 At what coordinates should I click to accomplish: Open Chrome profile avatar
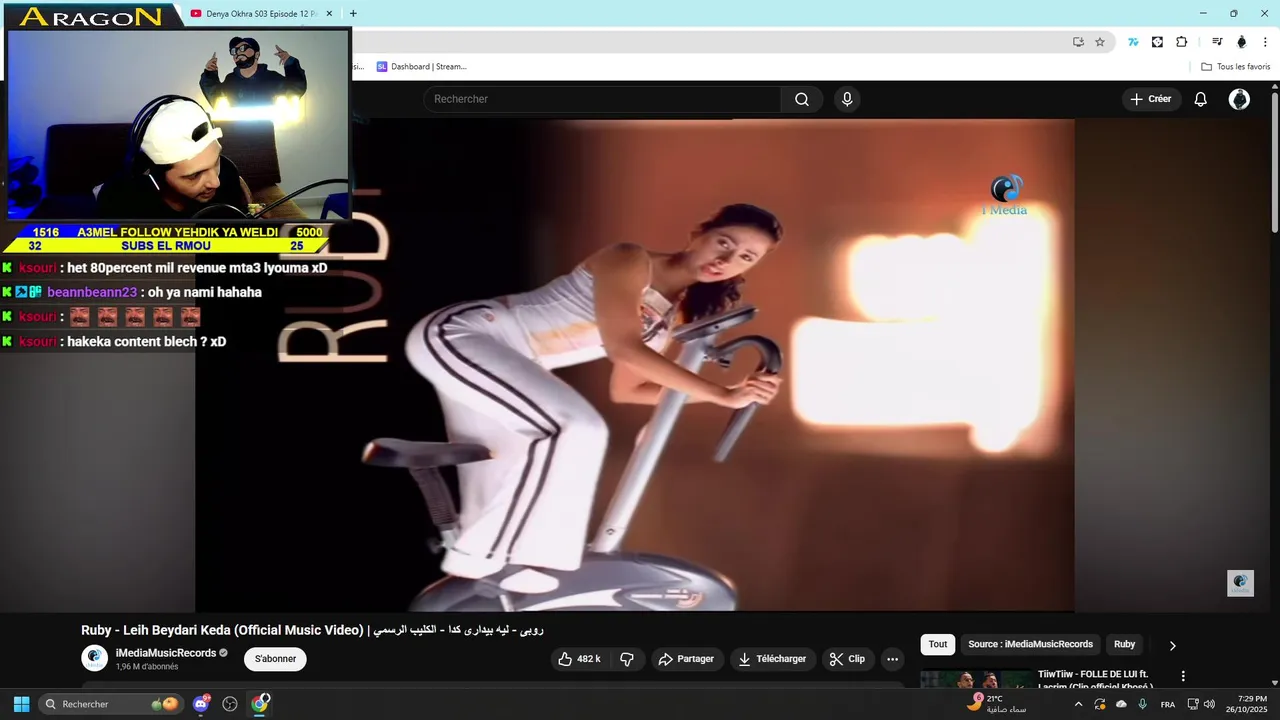coord(1242,42)
